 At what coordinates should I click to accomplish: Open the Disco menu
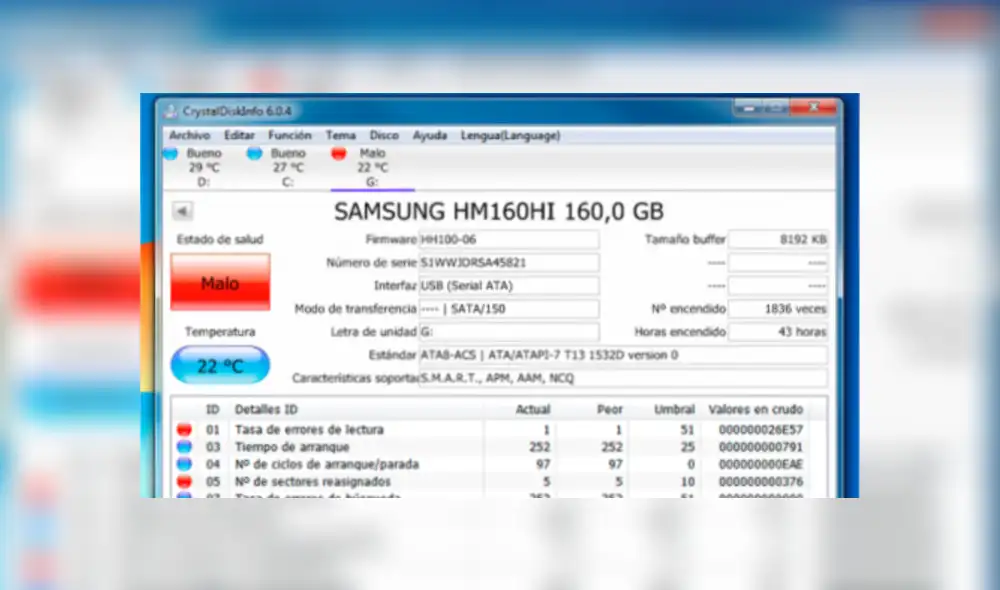coord(384,135)
